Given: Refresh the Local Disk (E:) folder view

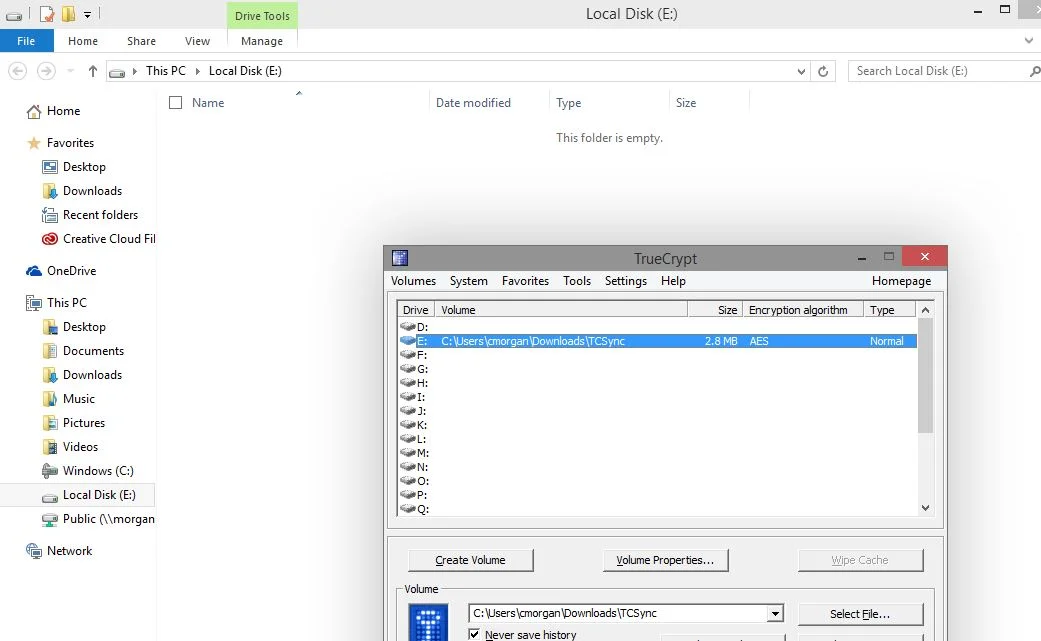Looking at the screenshot, I should (823, 71).
